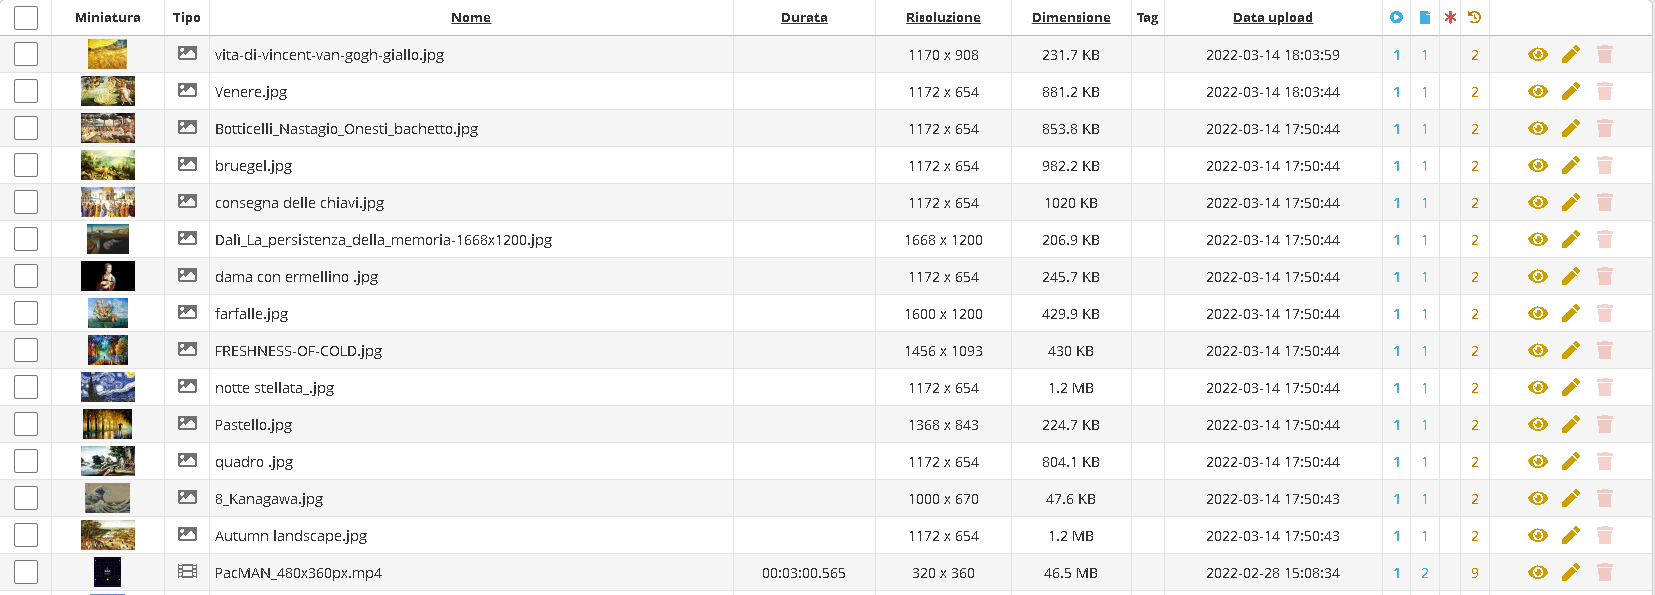Sort by the Risoluzione column header

[943, 18]
